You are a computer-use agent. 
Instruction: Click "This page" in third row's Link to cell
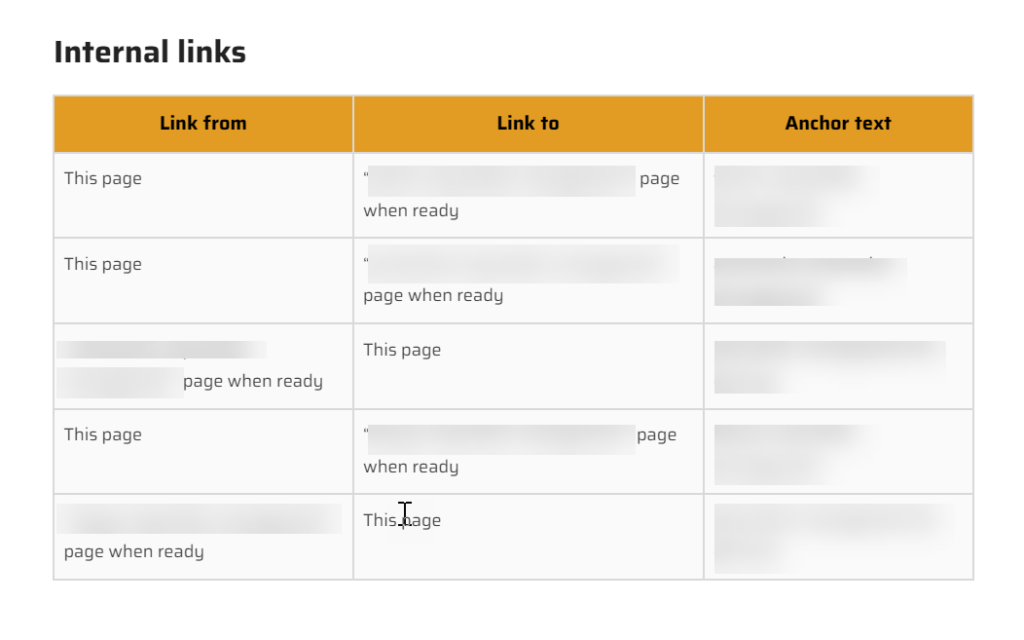[x=402, y=350]
